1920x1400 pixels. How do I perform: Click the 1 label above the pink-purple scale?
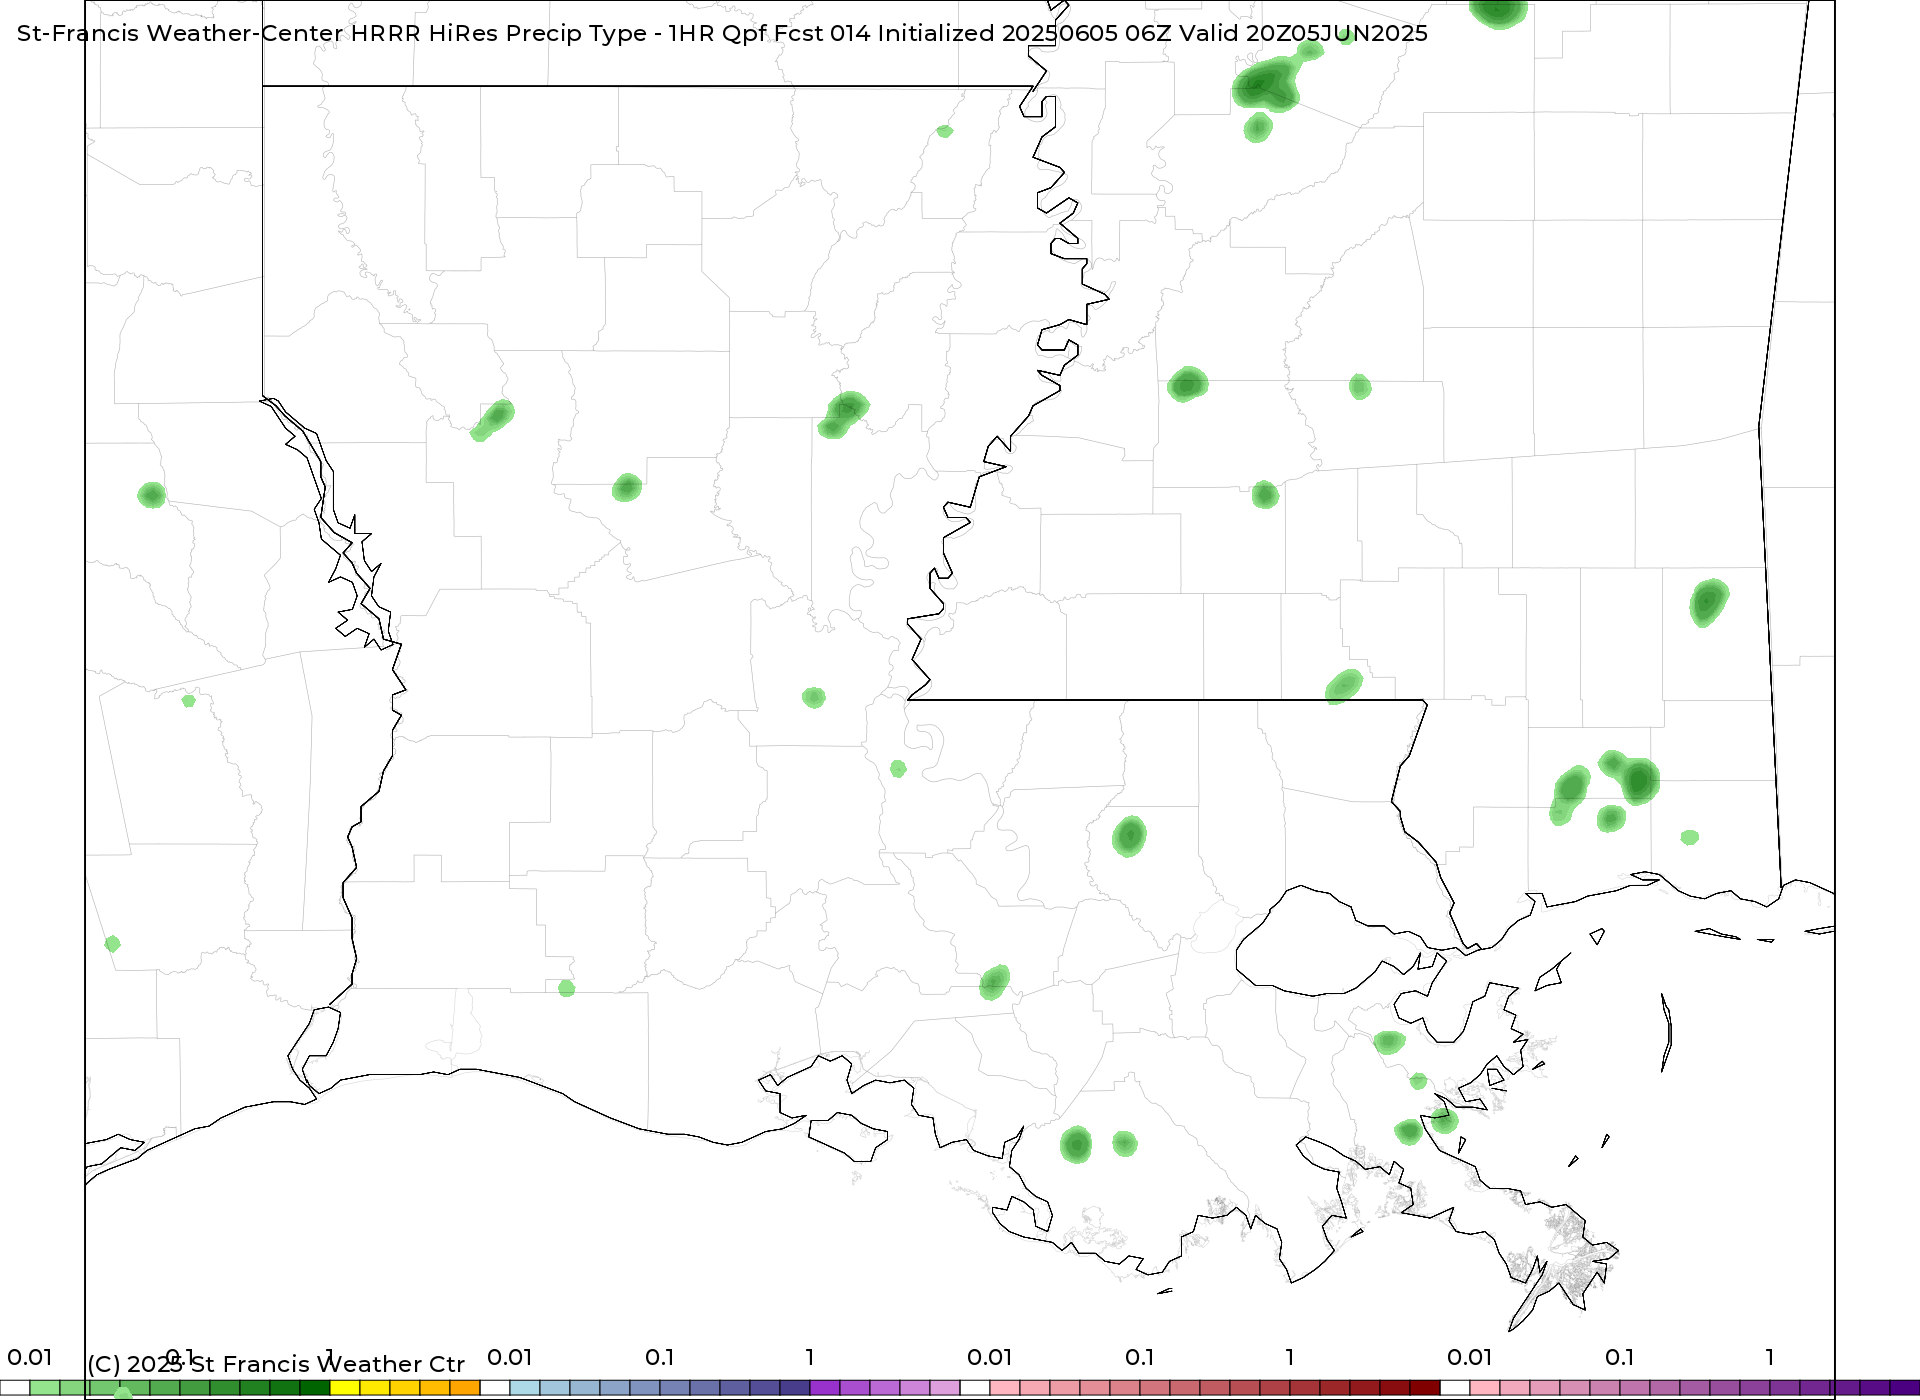point(1770,1357)
